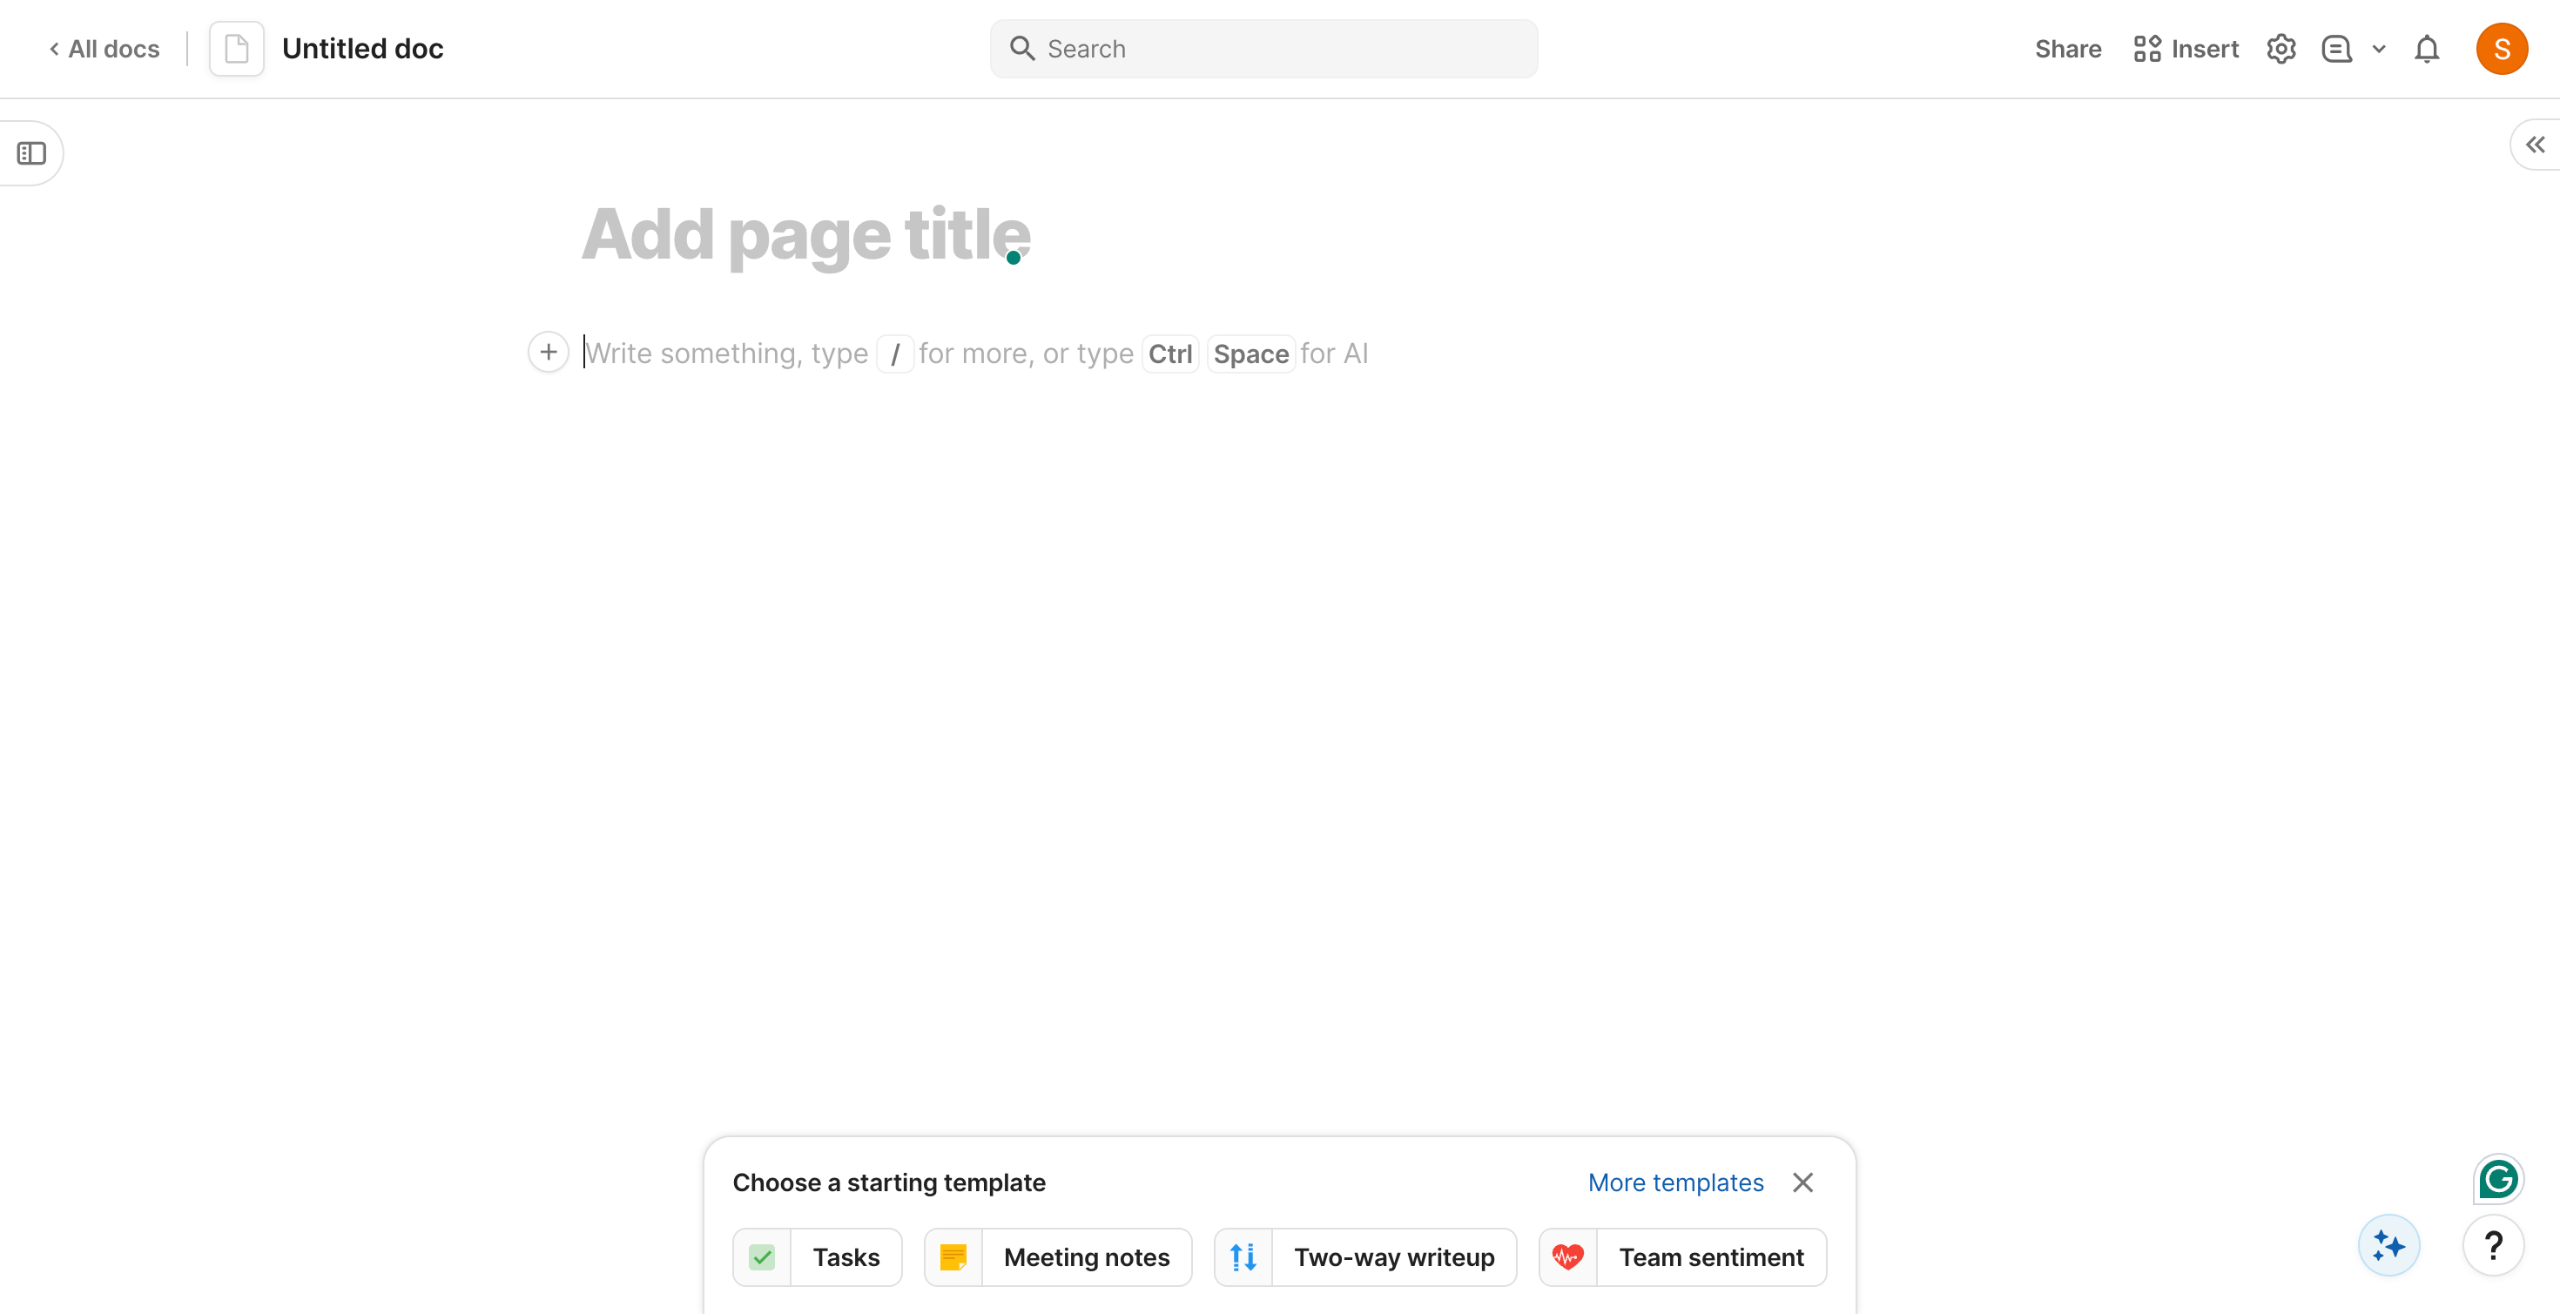
Task: Click the plus button beside the empty line
Action: (548, 352)
